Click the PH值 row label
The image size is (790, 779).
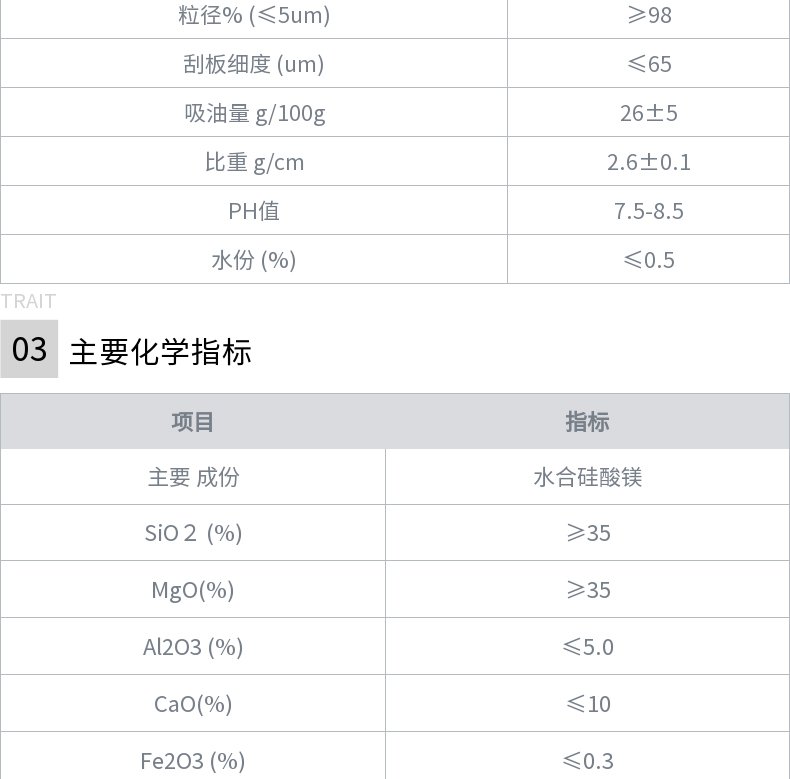click(x=254, y=211)
